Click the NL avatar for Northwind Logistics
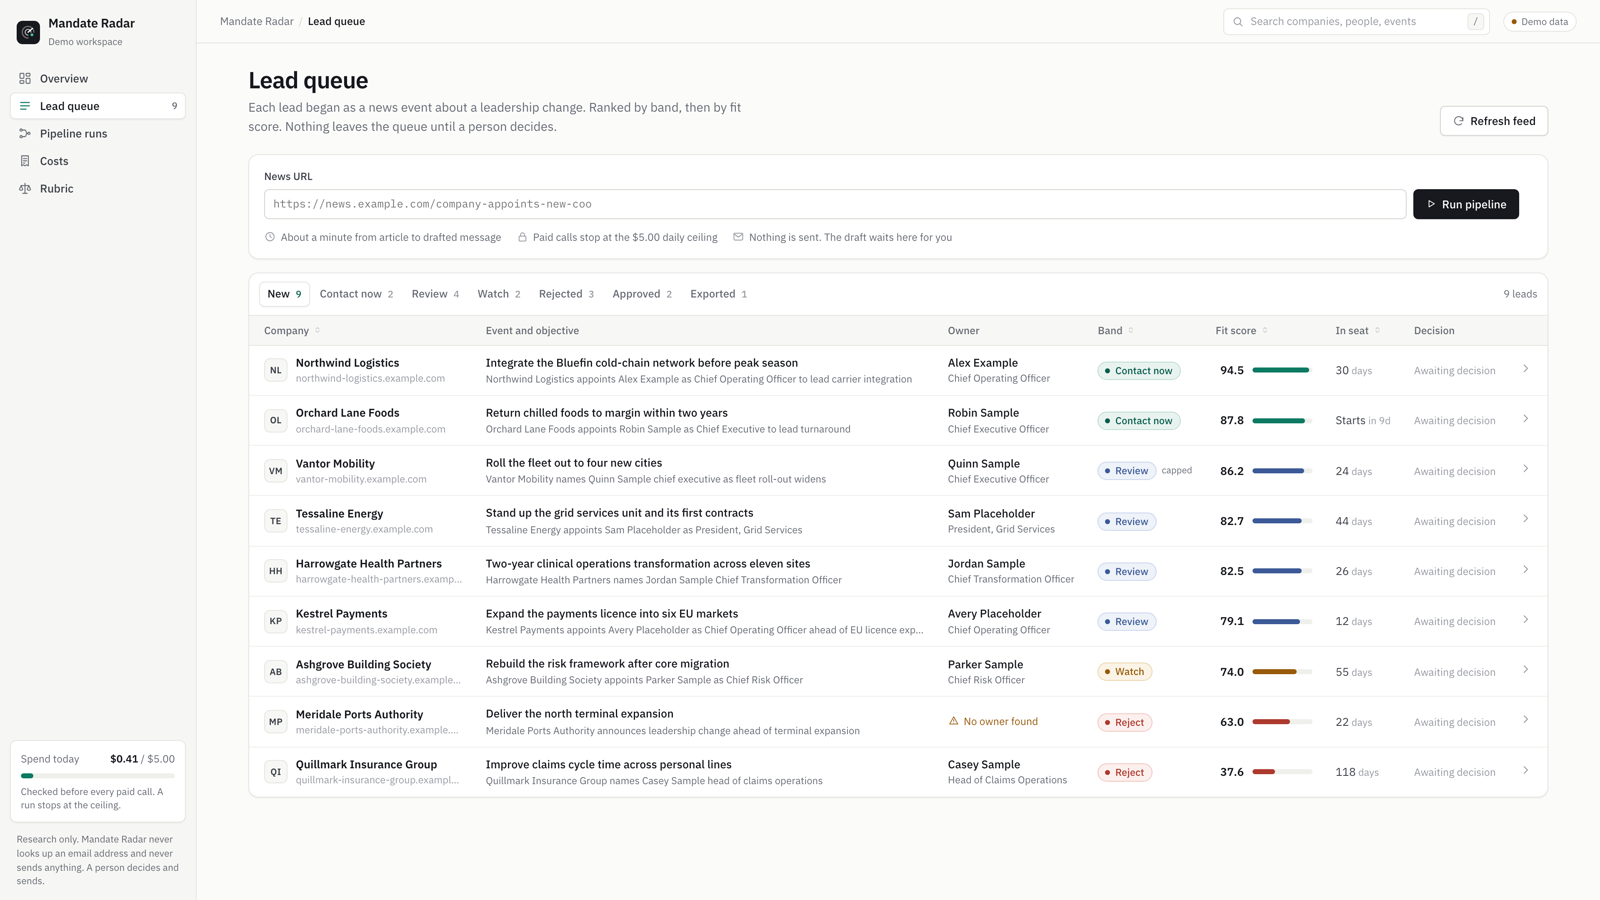Screen dimensions: 1600x900 click(x=276, y=370)
